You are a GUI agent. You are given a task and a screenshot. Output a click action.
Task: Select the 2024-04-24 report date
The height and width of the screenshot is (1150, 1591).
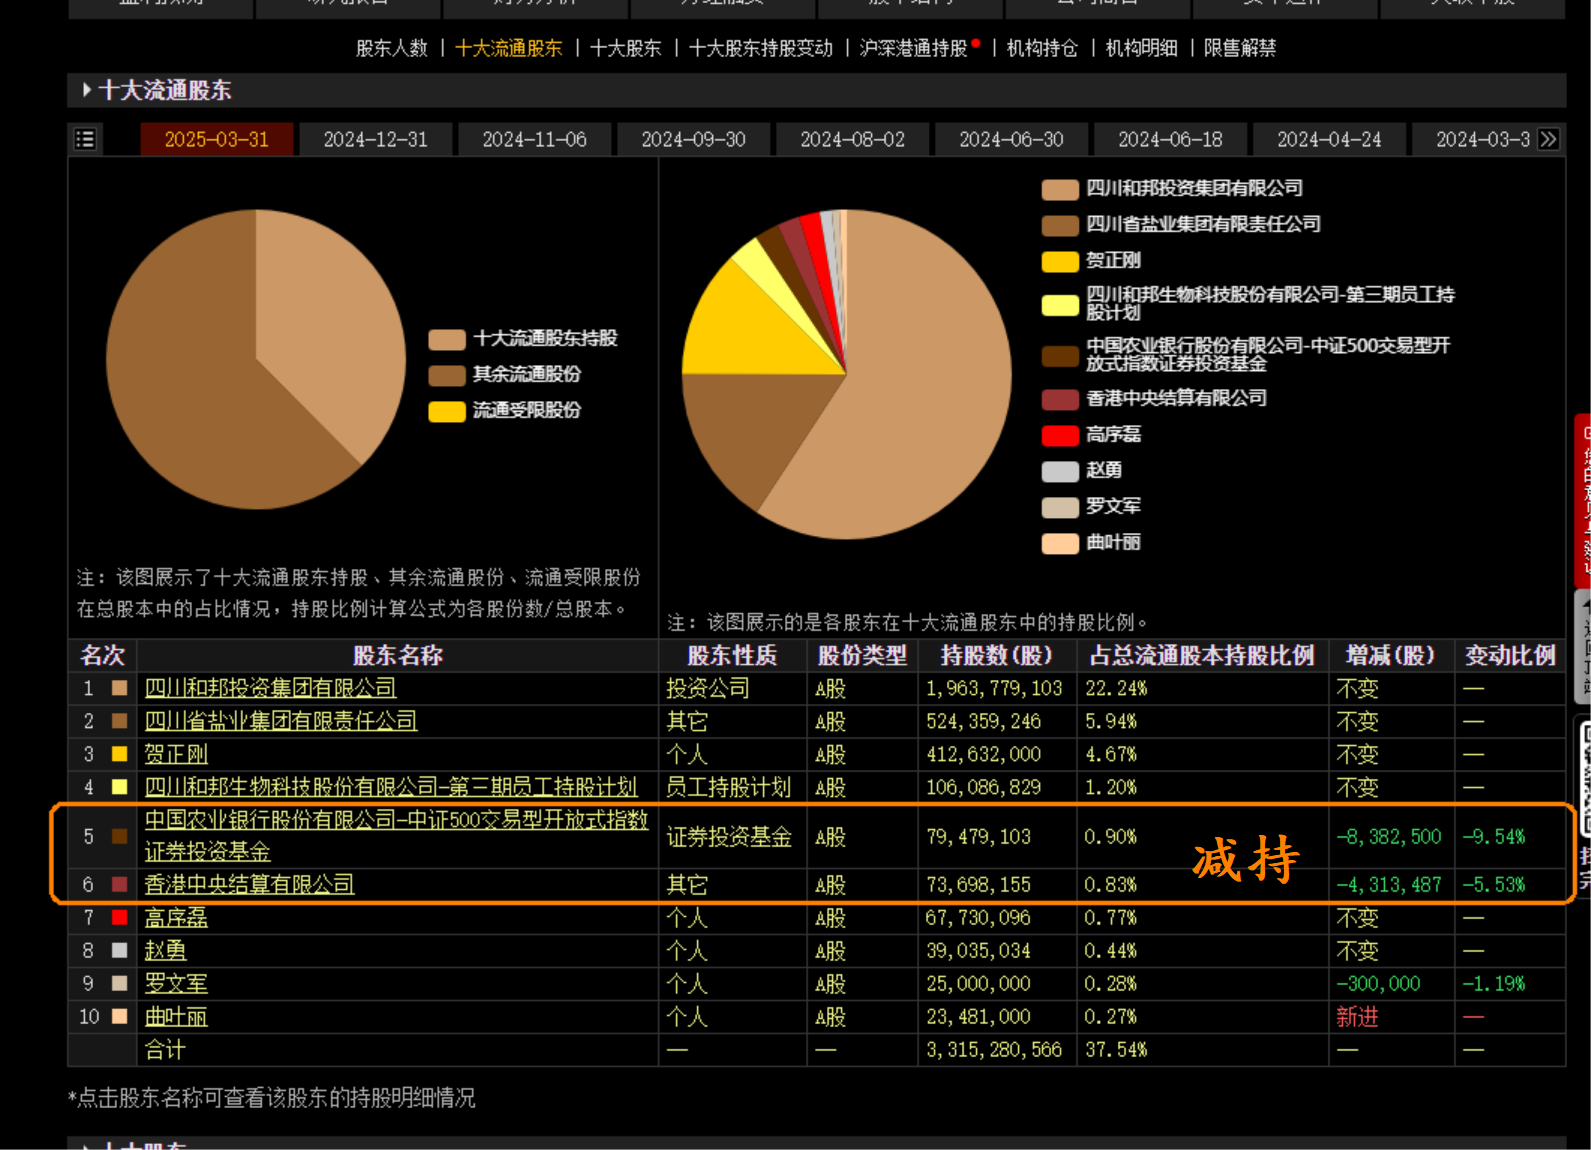tap(1330, 139)
